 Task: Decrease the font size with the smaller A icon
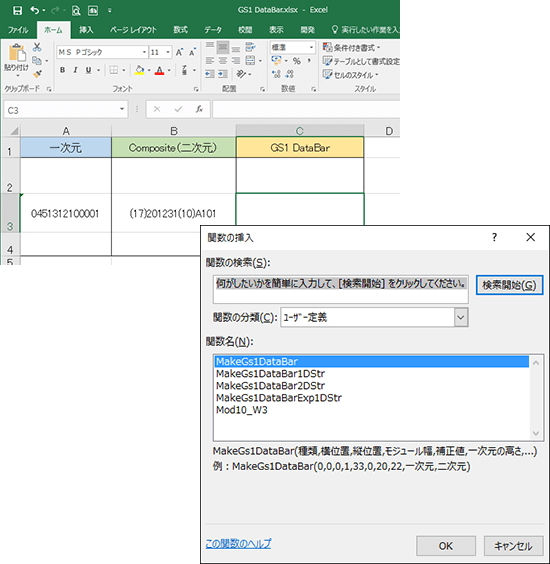192,53
